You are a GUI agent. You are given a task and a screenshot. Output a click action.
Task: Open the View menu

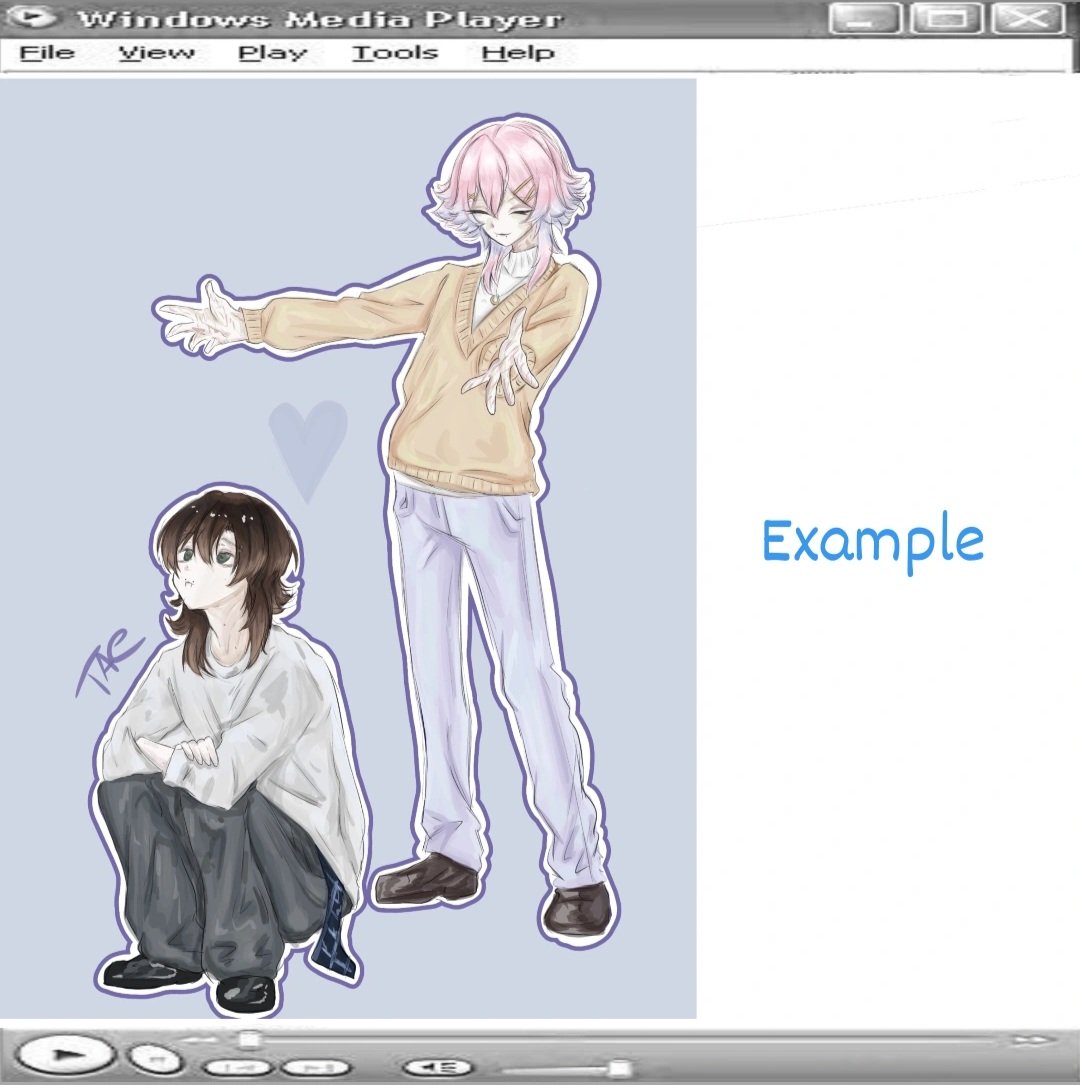pyautogui.click(x=156, y=53)
